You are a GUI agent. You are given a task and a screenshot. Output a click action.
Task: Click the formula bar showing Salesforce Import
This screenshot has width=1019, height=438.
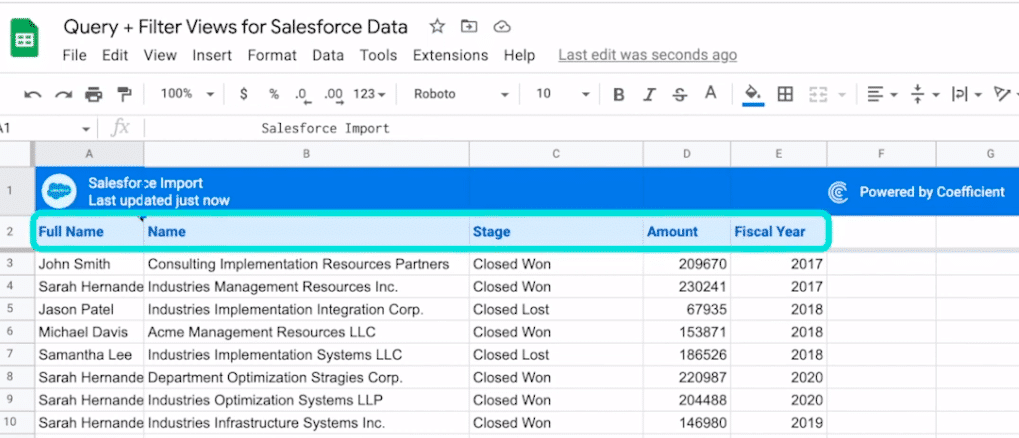(x=582, y=129)
